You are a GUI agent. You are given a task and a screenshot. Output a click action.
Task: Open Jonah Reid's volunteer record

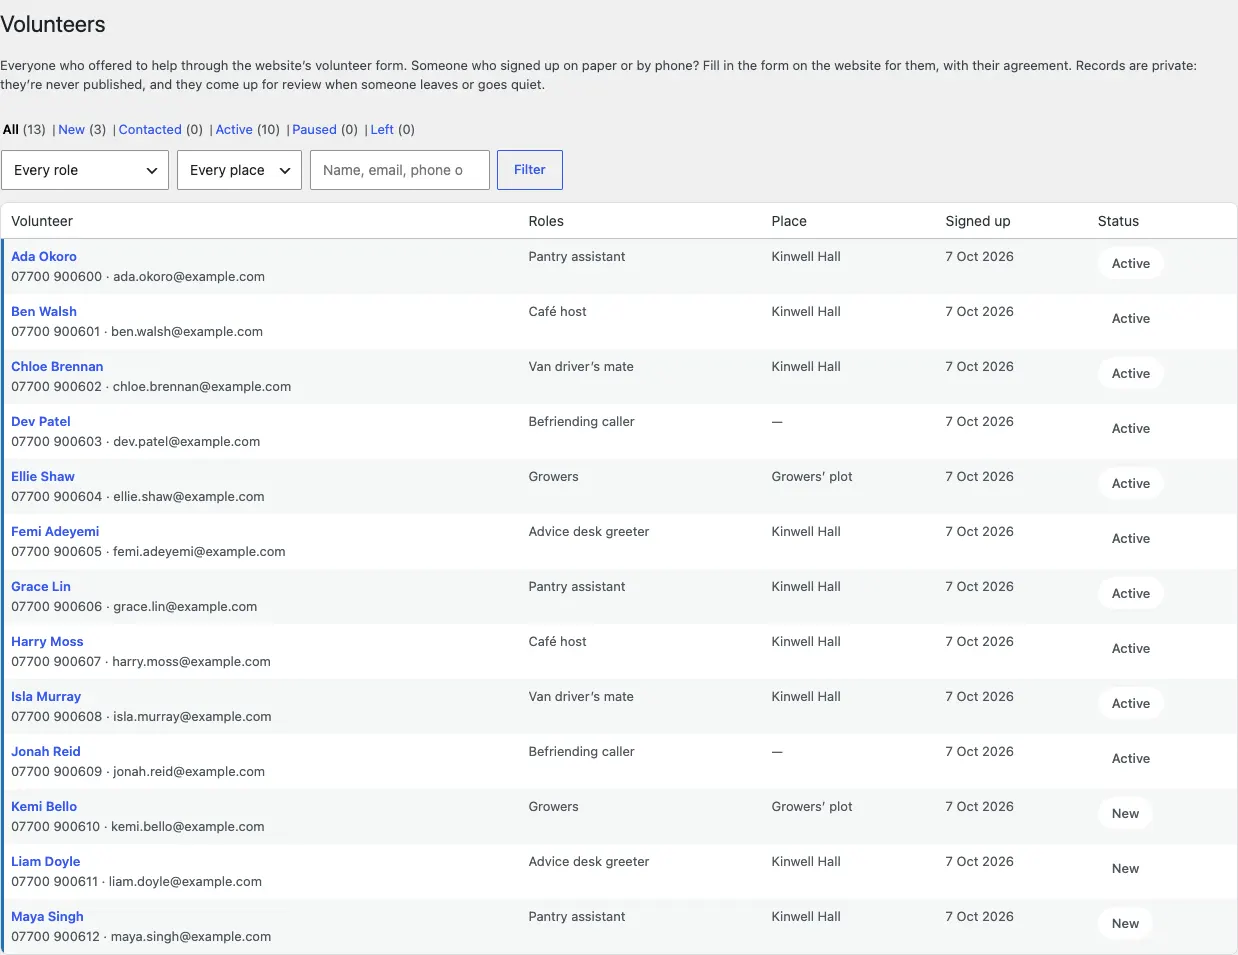(x=46, y=751)
